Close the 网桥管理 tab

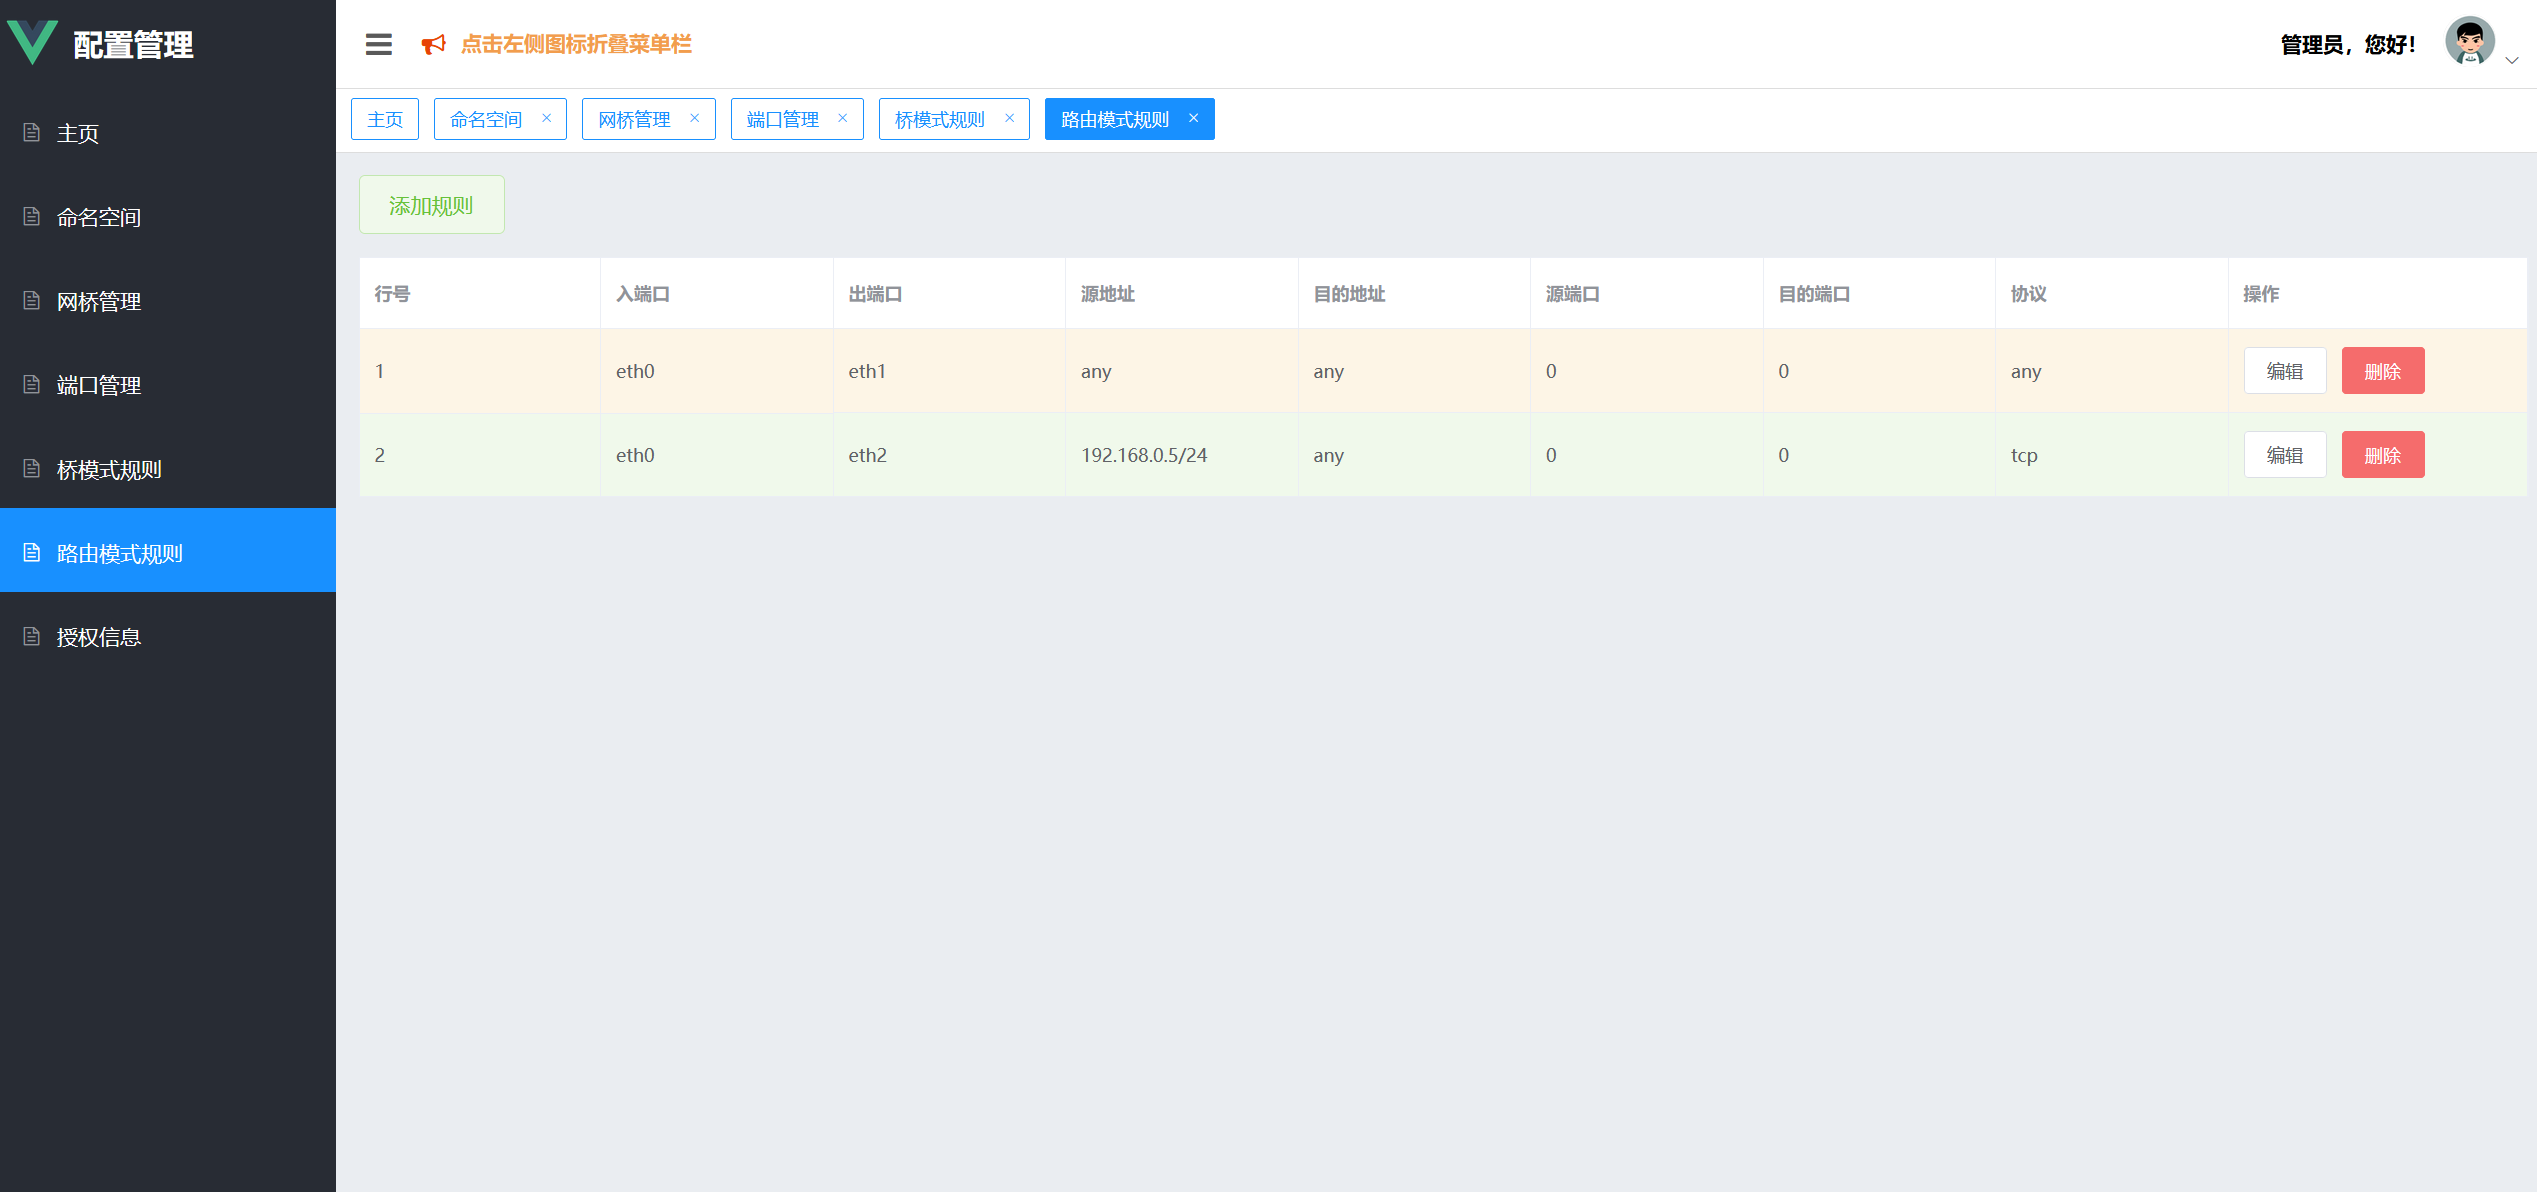click(694, 118)
